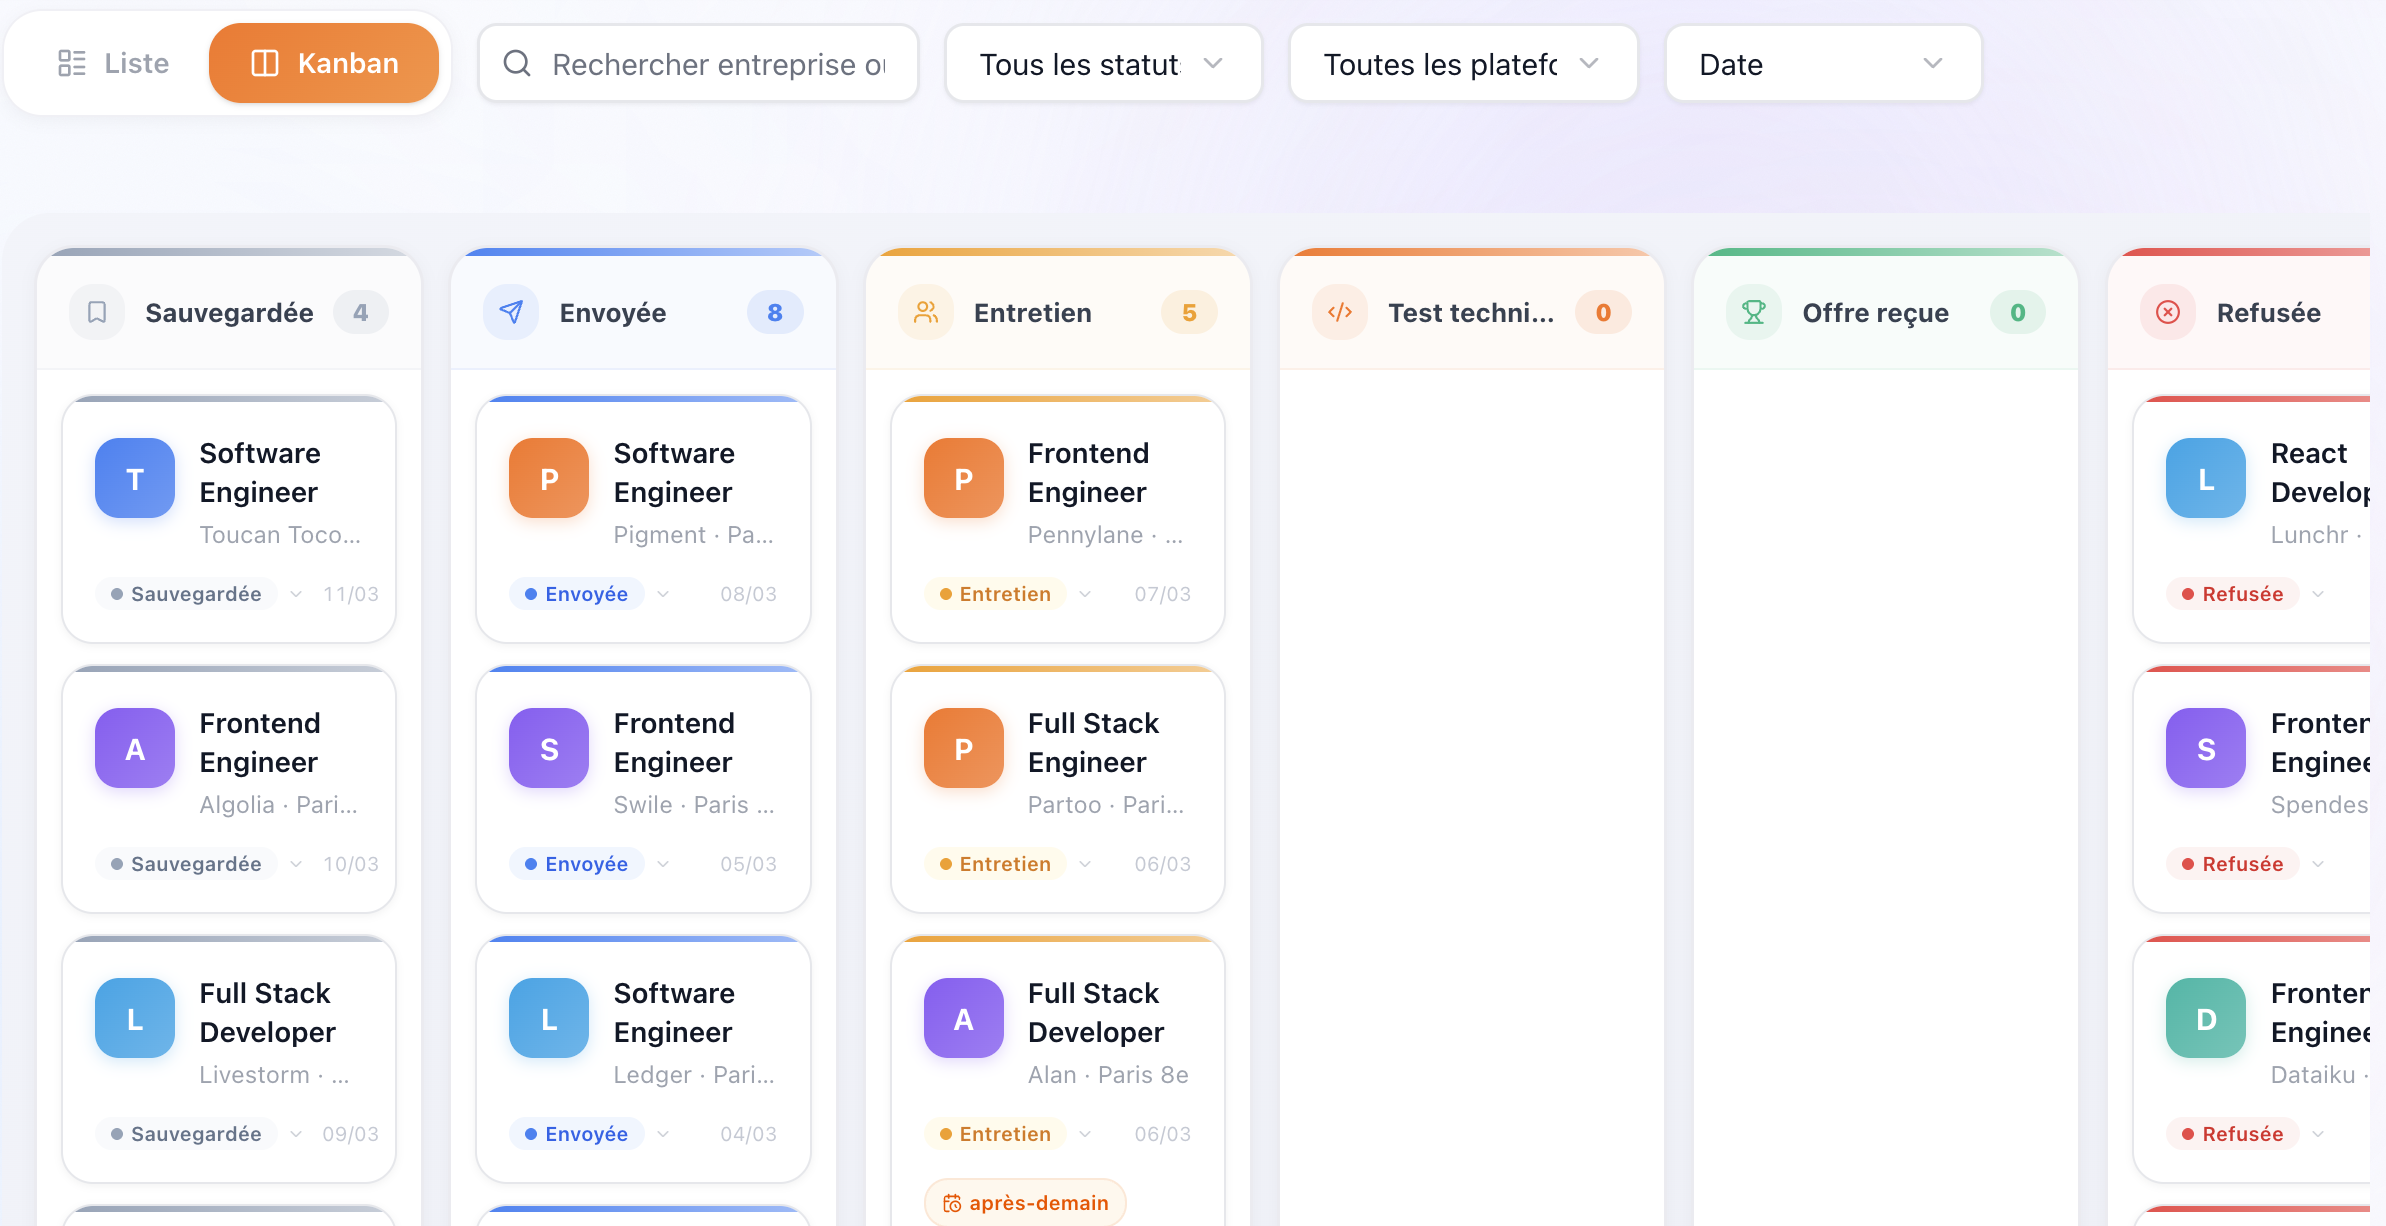This screenshot has width=2386, height=1226.
Task: Focus the 'Rechercher entreprise' search field
Action: click(718, 64)
